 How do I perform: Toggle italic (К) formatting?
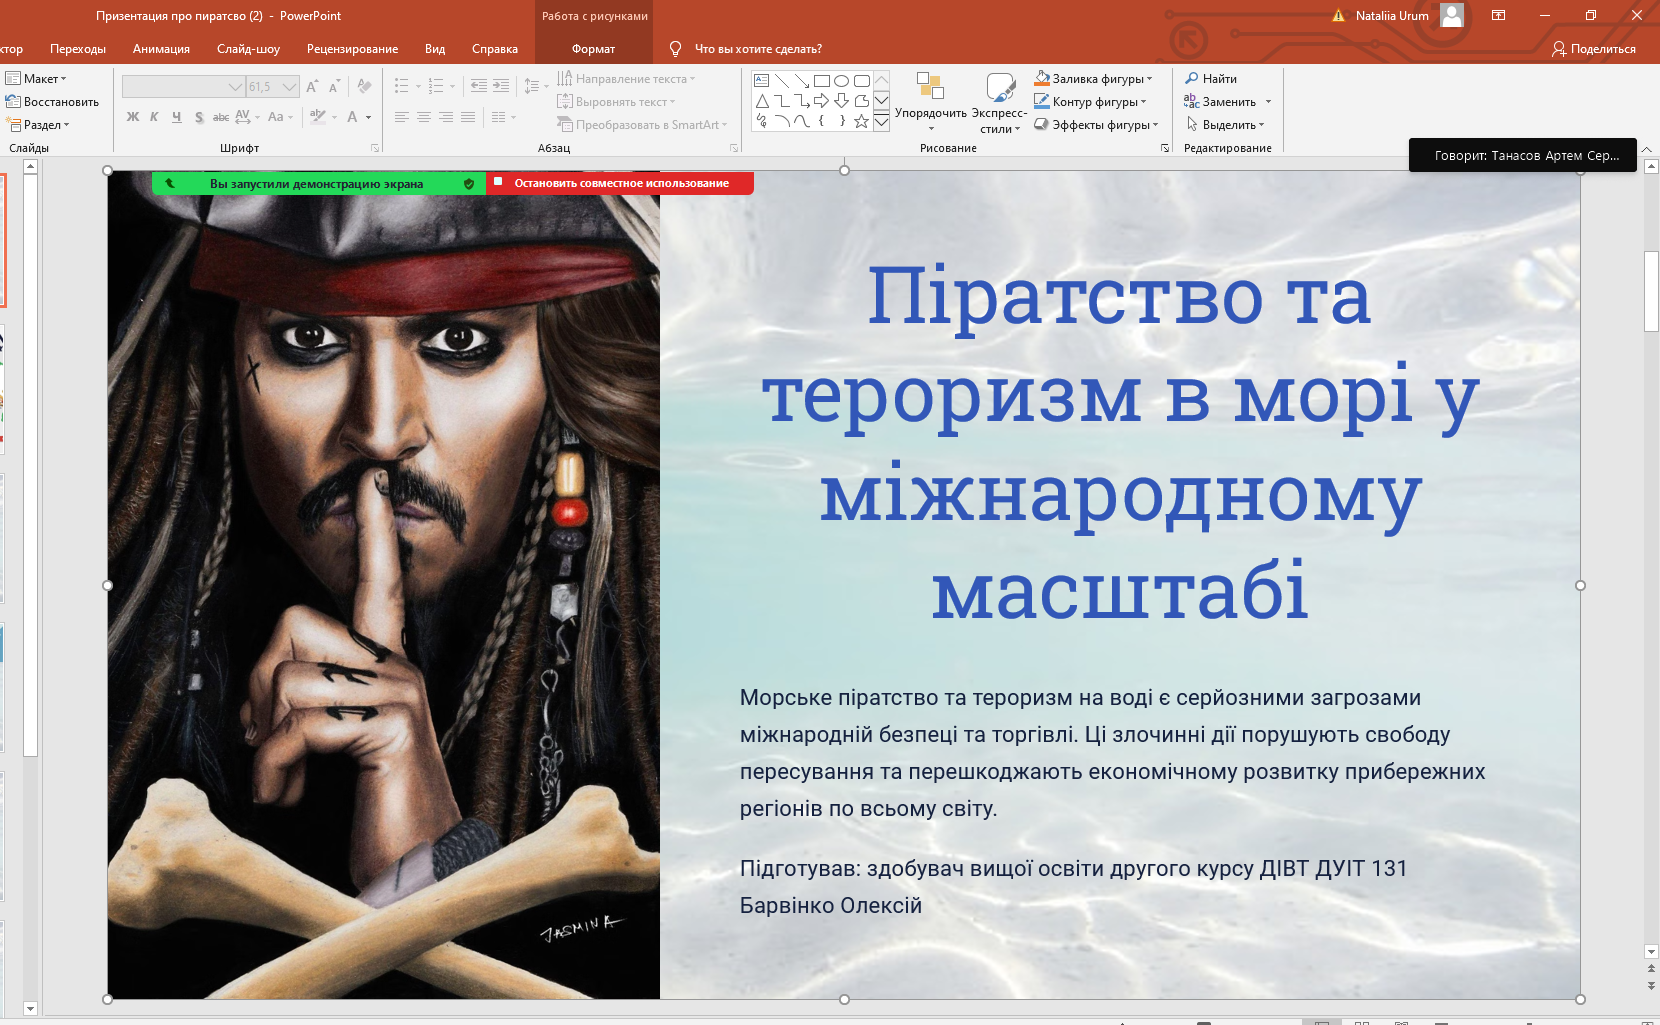tap(154, 117)
